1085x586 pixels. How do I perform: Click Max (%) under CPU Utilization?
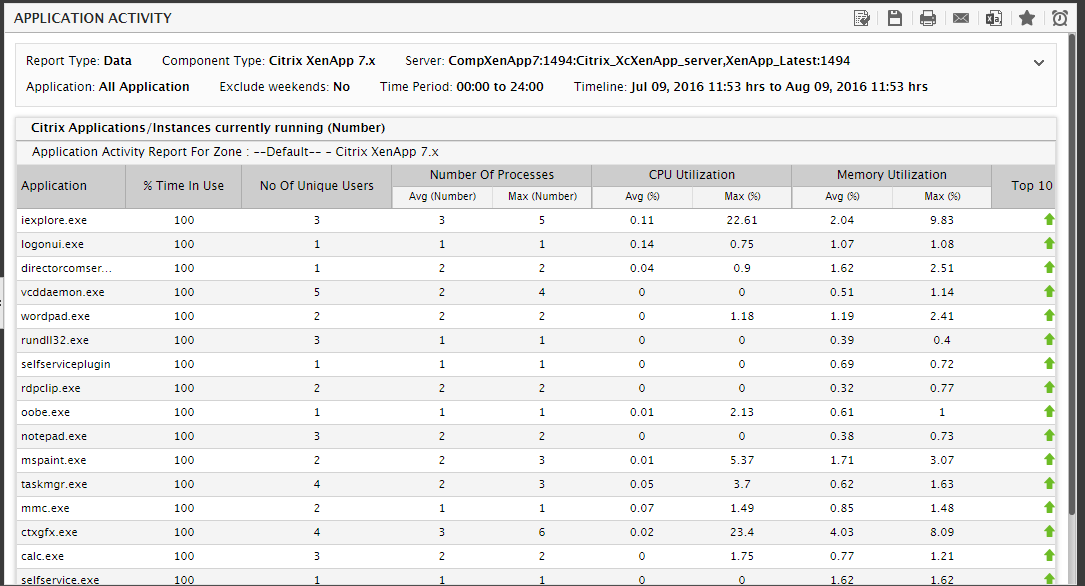(x=742, y=196)
